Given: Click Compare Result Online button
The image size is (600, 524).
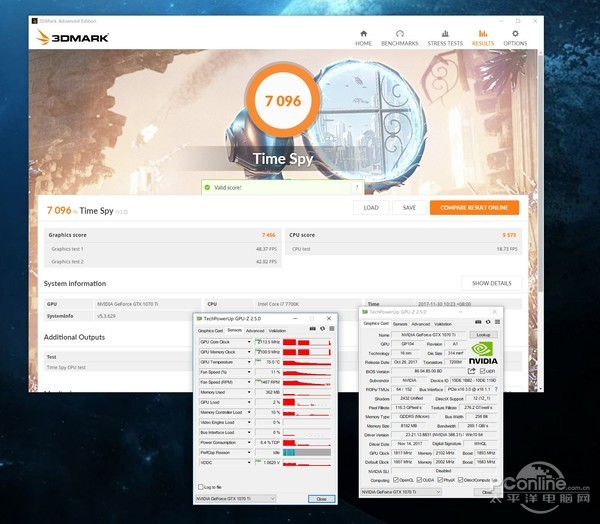Looking at the screenshot, I should (x=473, y=207).
